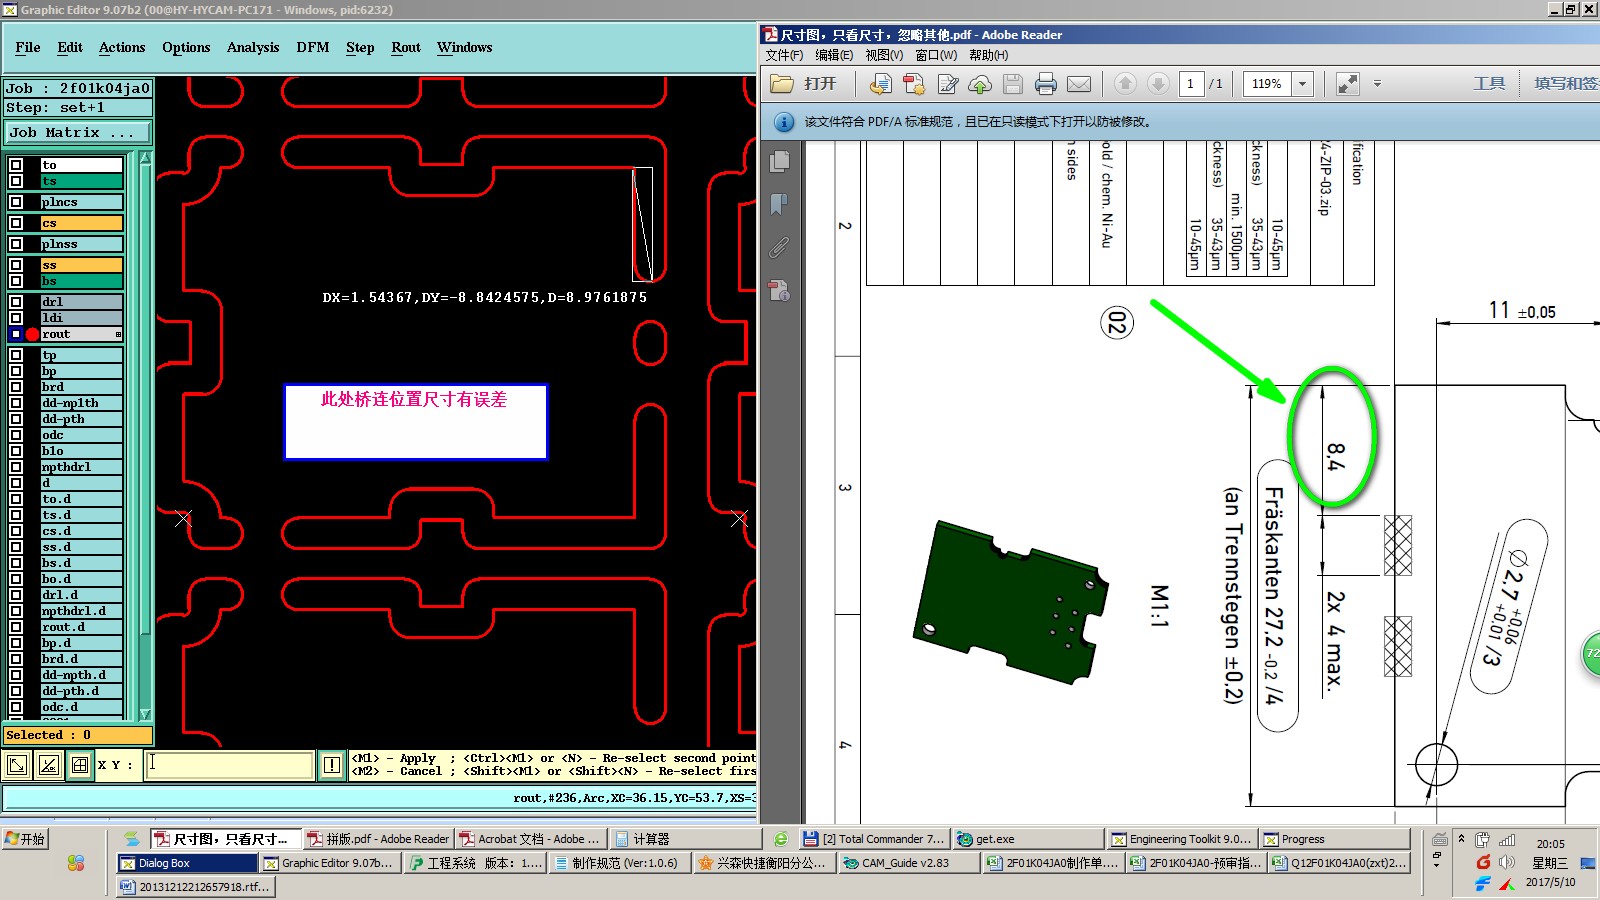The height and width of the screenshot is (900, 1600).
Task: Open a file with Adobe Reader's folder icon
Action: [x=782, y=84]
